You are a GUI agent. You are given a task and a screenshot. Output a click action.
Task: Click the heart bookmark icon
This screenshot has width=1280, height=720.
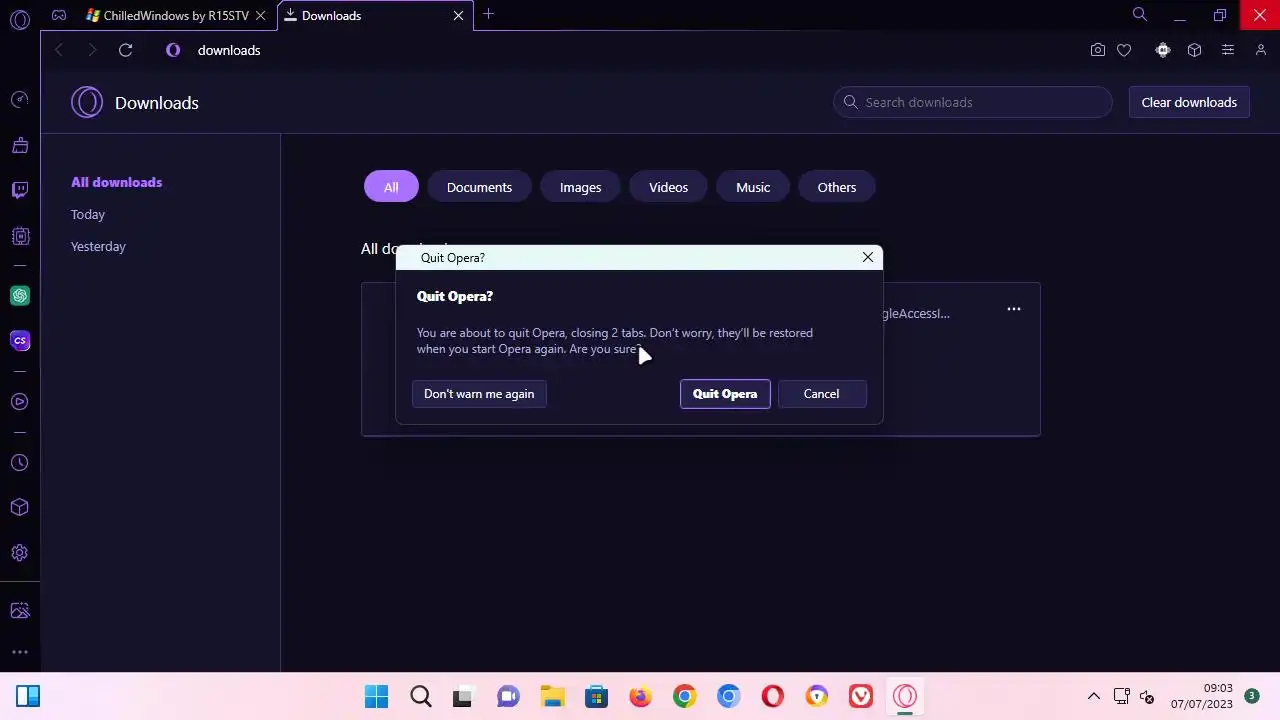(x=1124, y=50)
